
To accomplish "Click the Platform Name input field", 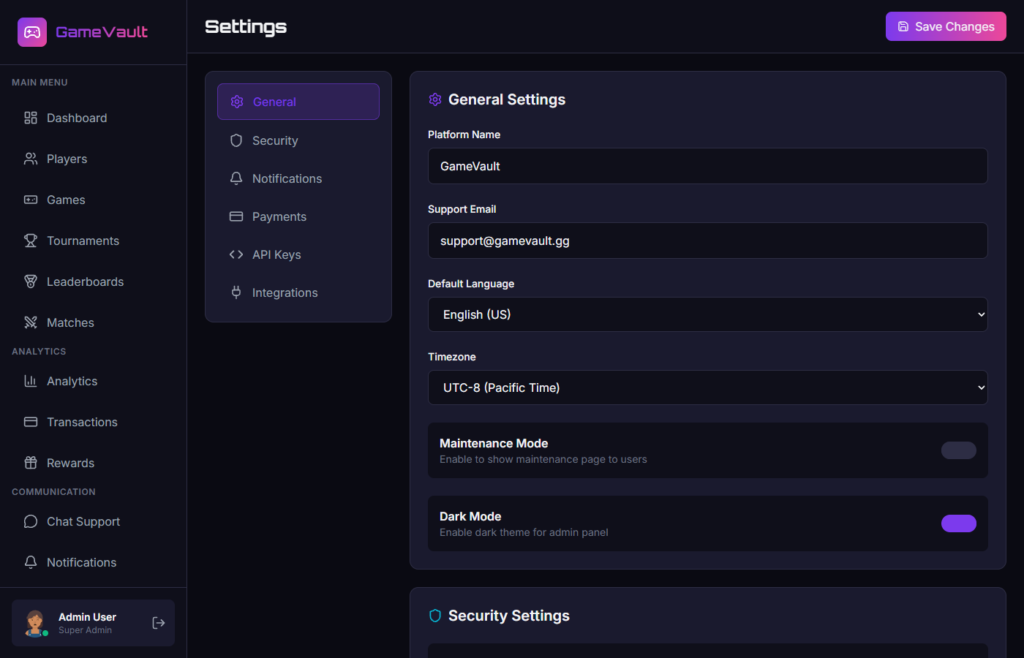I will [707, 166].
